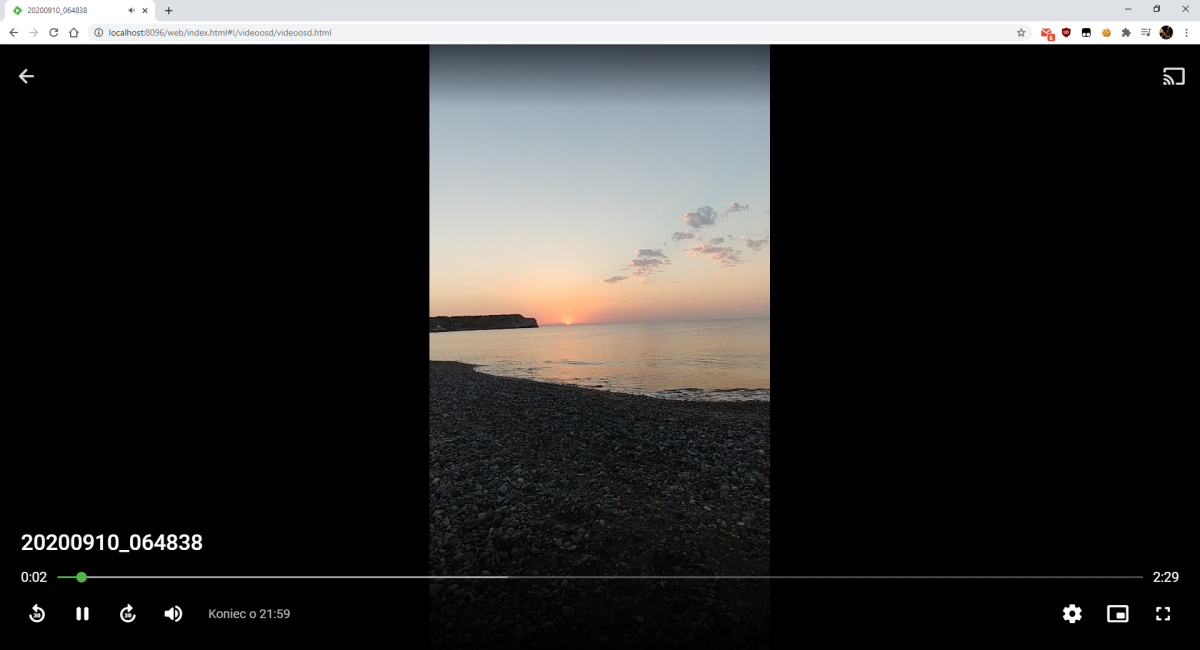Open the Chrome profile avatar
Screen dimensions: 1200x650
[1166, 32]
